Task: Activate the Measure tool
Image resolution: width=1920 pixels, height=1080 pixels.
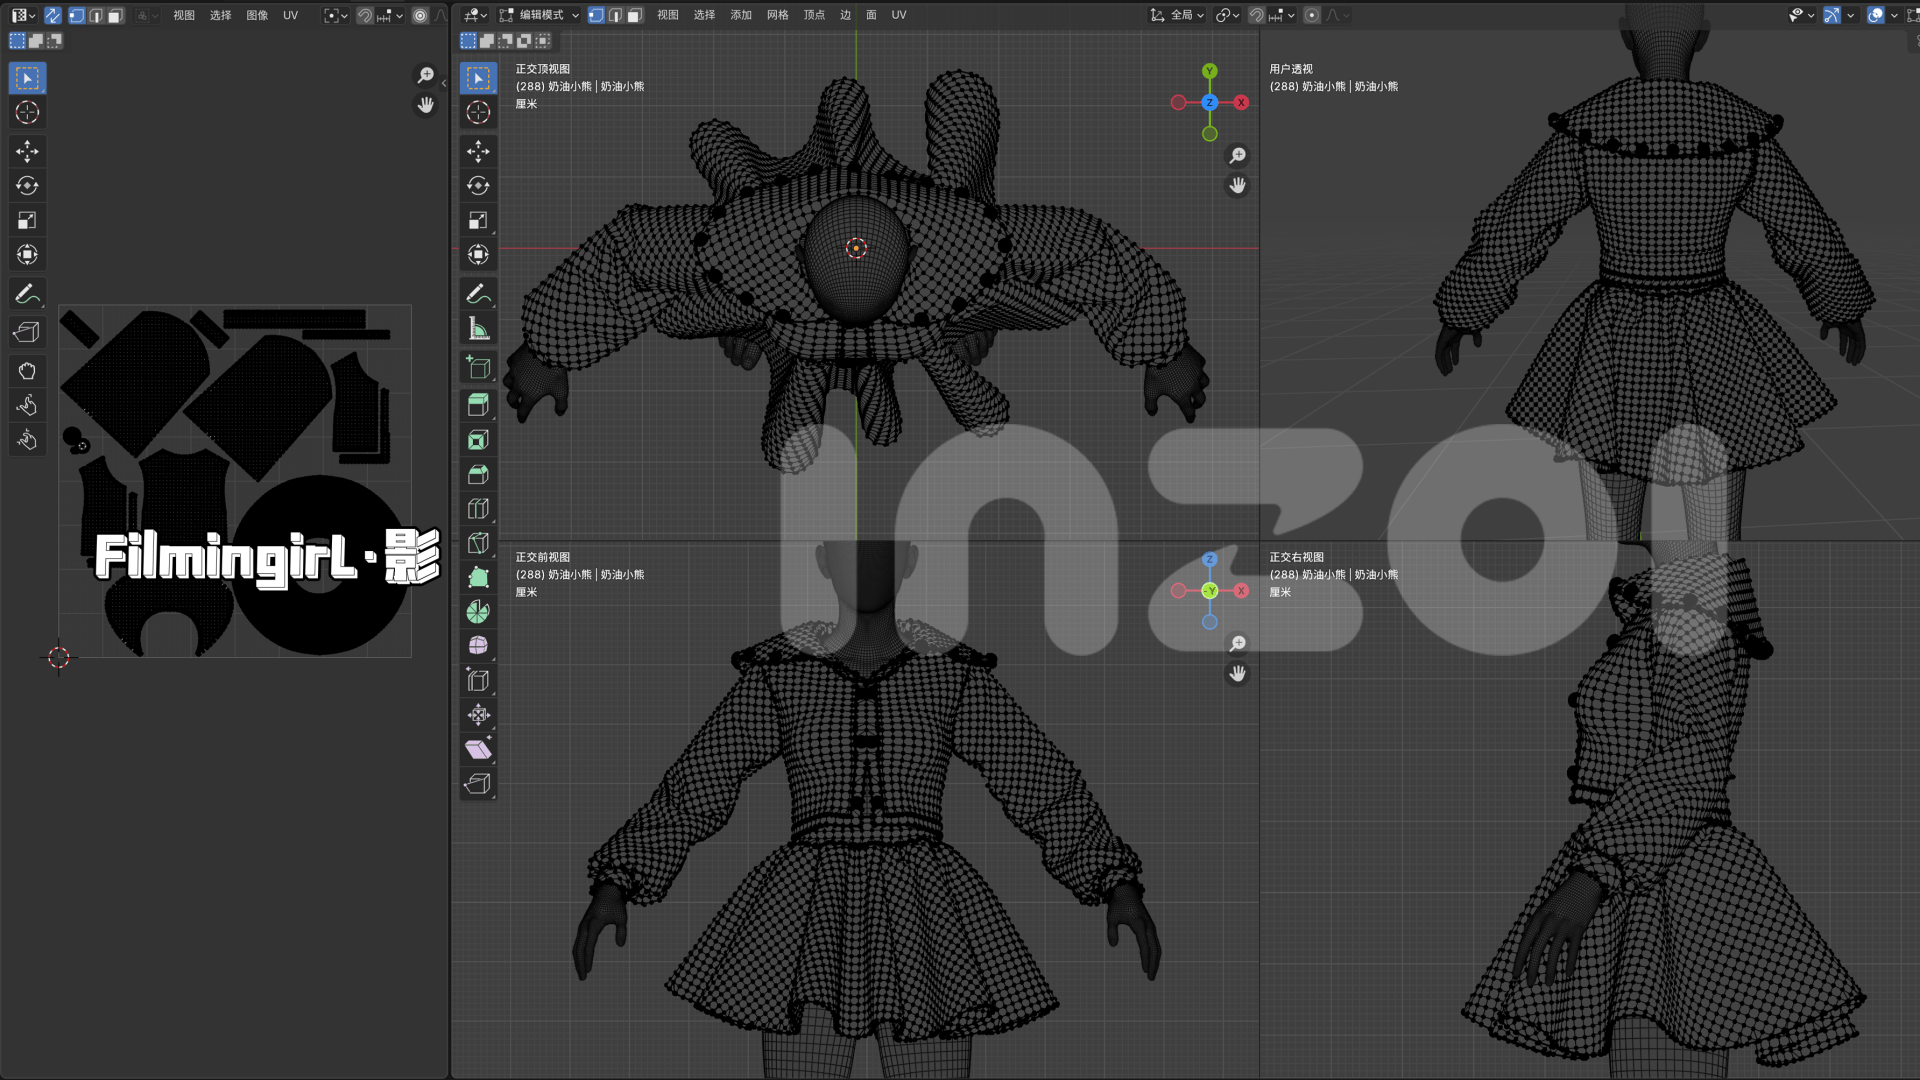Action: pos(478,329)
